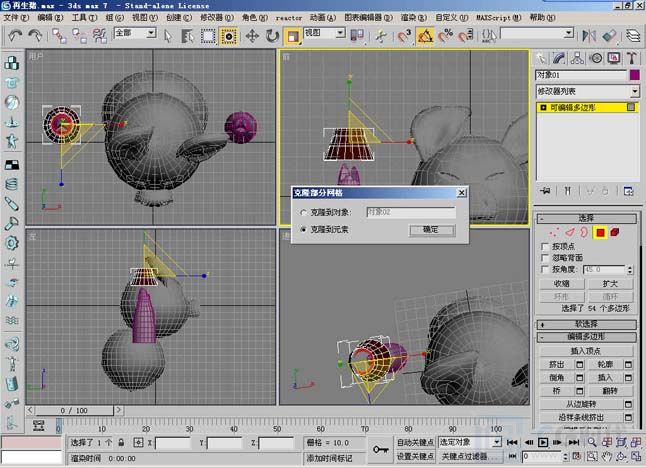Toggle the highlighted Angle Snap icon
Screen dimensions: 646x468
click(425, 36)
